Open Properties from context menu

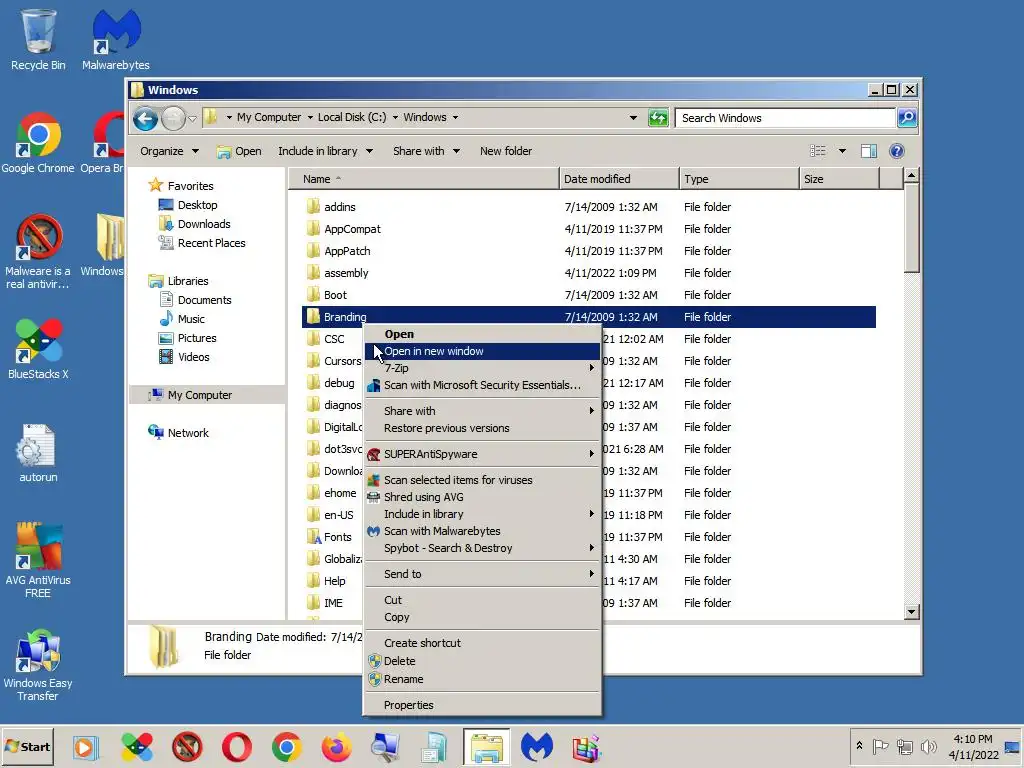point(482,705)
